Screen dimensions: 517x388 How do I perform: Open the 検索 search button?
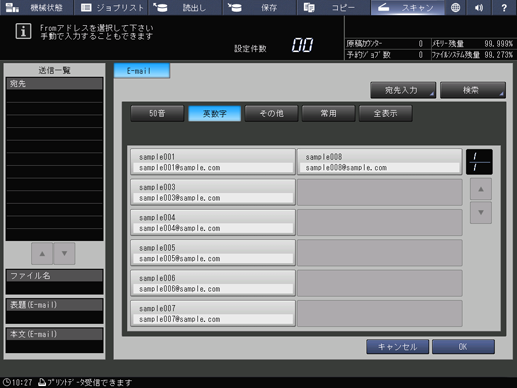473,90
